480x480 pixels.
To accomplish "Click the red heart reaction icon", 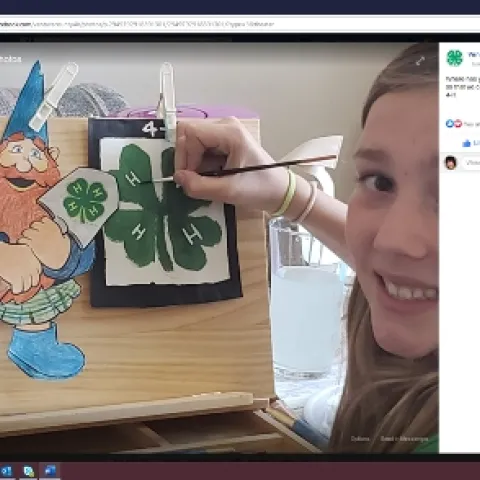I will click(458, 124).
